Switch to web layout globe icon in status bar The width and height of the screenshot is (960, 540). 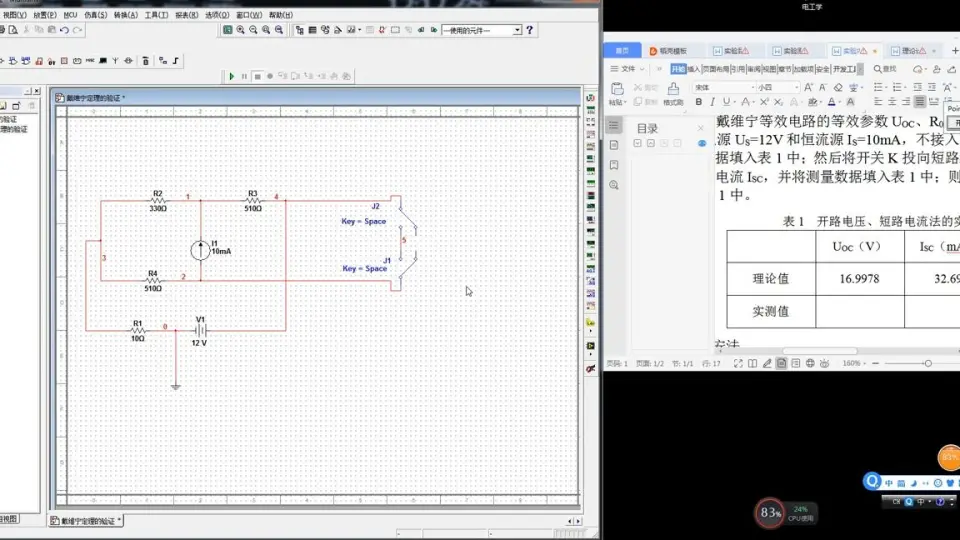[810, 364]
